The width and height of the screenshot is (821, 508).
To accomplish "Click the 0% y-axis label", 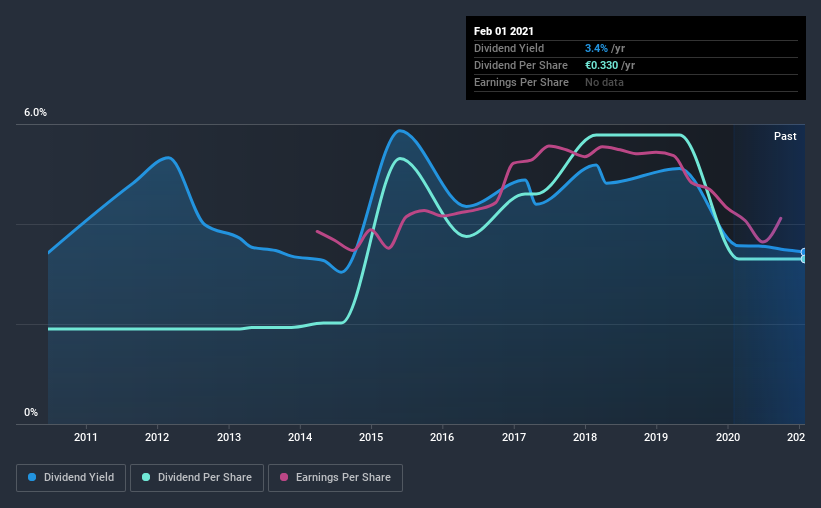I will click(31, 413).
